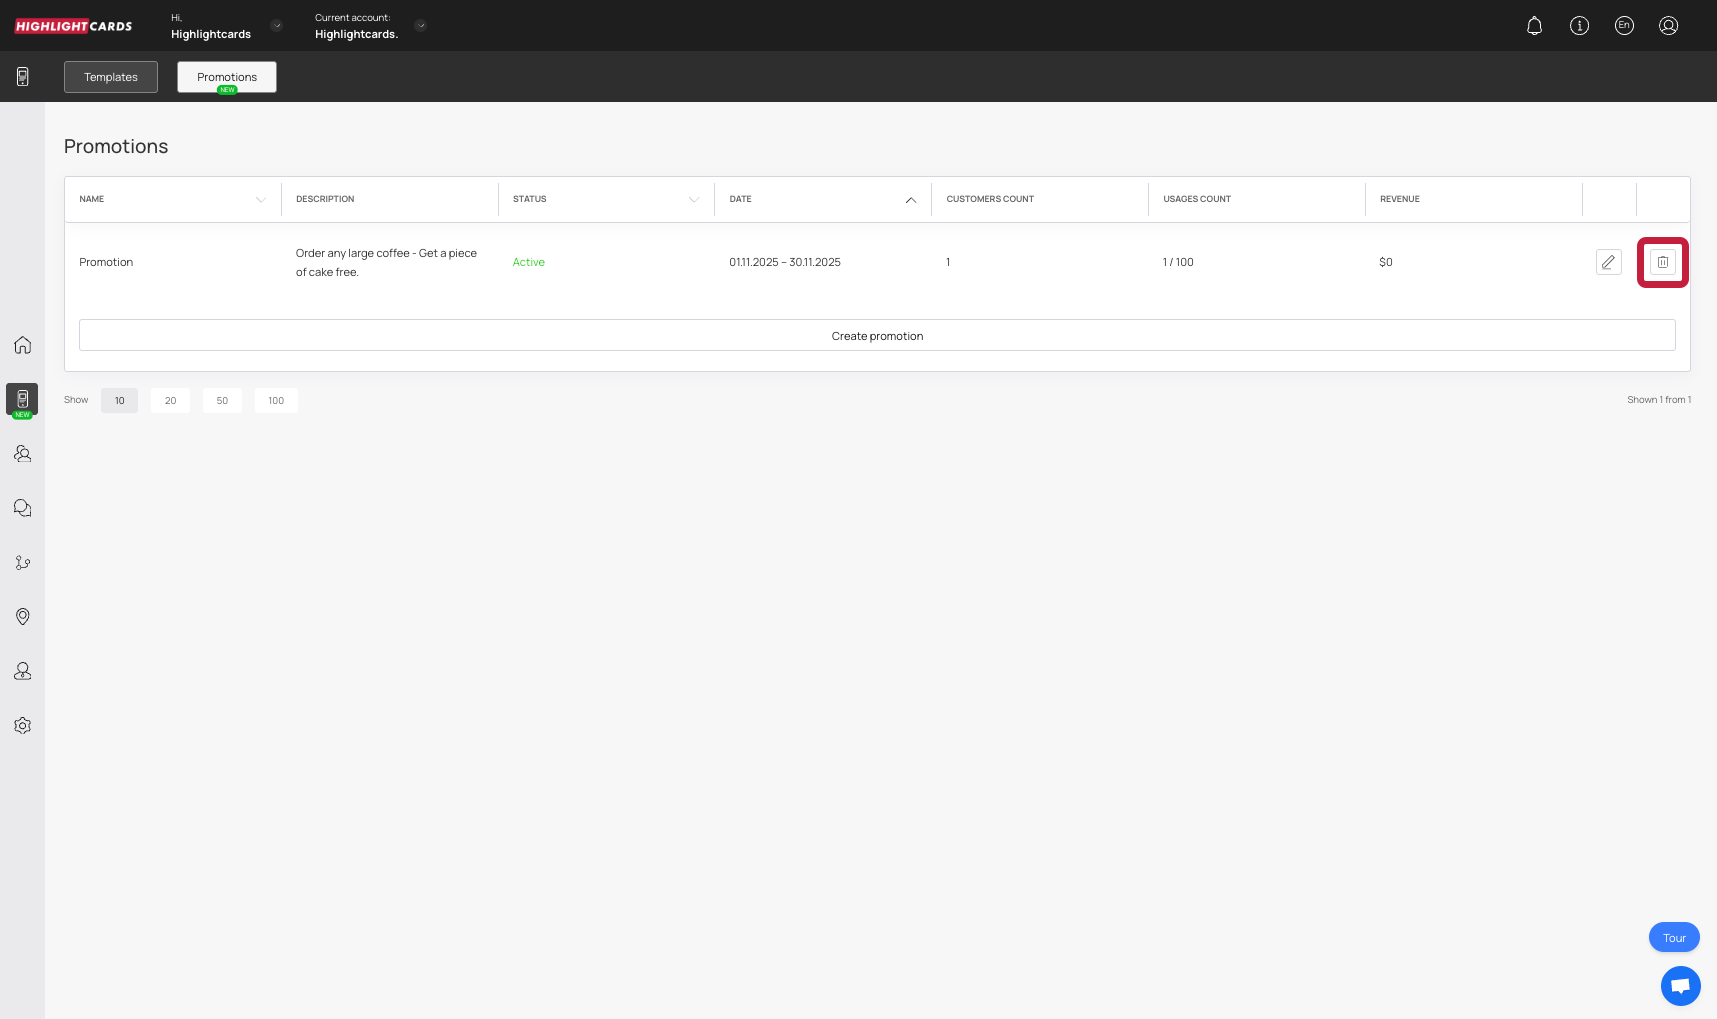This screenshot has width=1717, height=1019.
Task: Expand the Name column filter dropdown
Action: click(261, 200)
